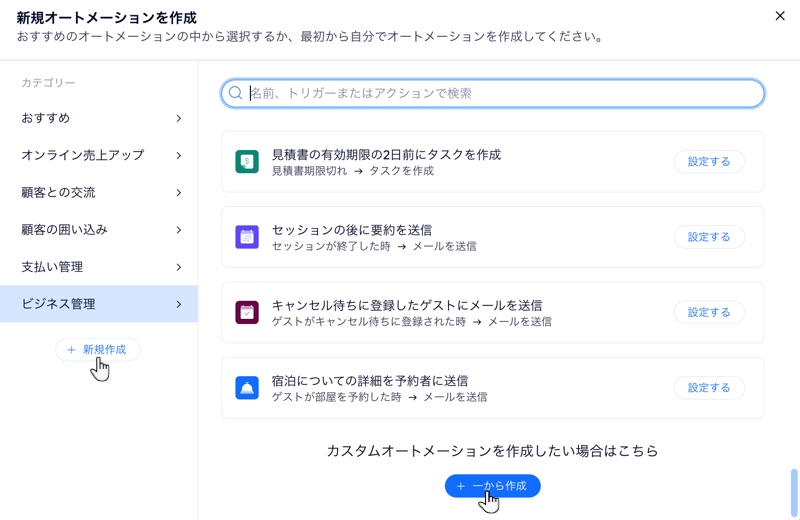Viewport: 800px width, 520px height.
Task: Click the カテゴリー label in the sidebar
Action: click(48, 83)
